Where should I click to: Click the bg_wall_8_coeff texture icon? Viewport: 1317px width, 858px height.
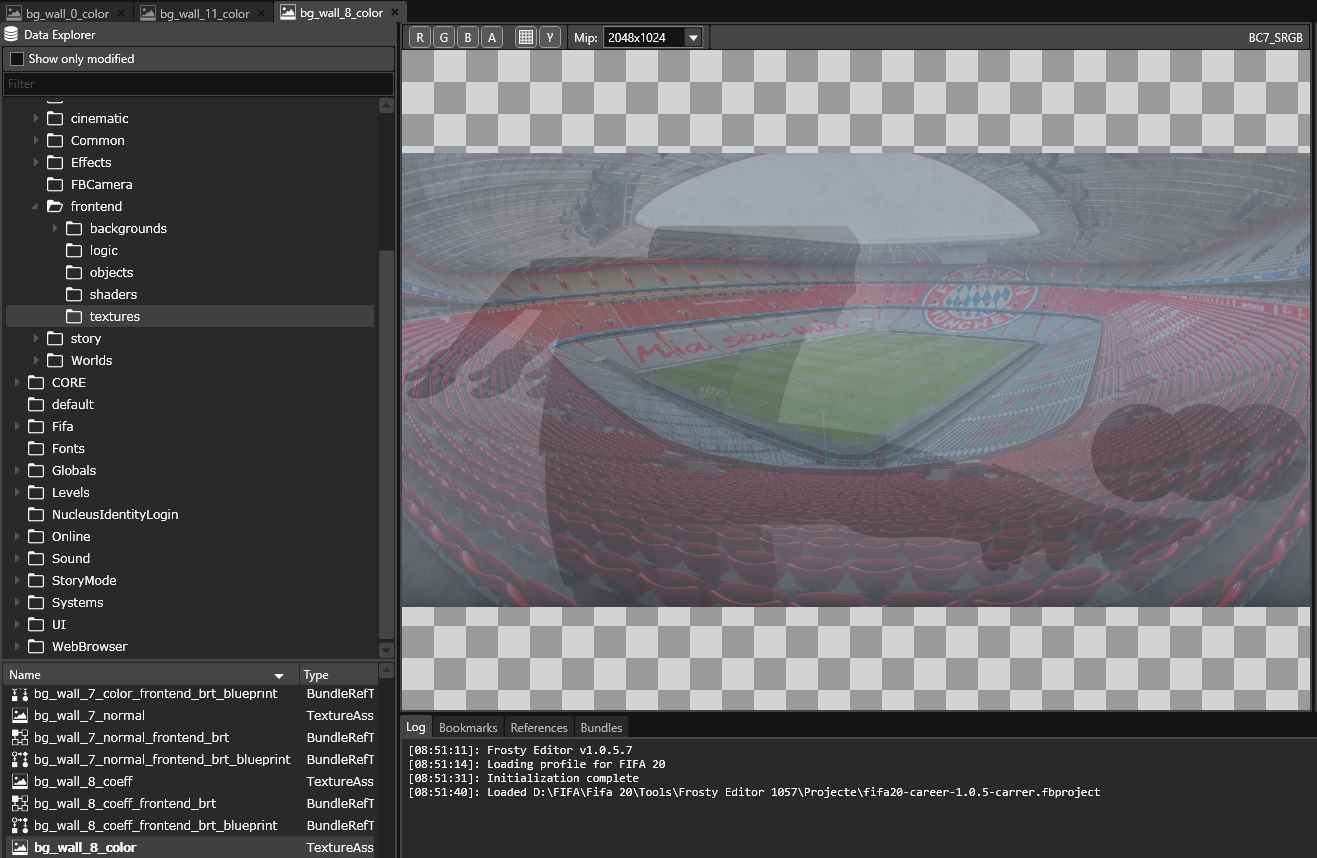(x=19, y=781)
